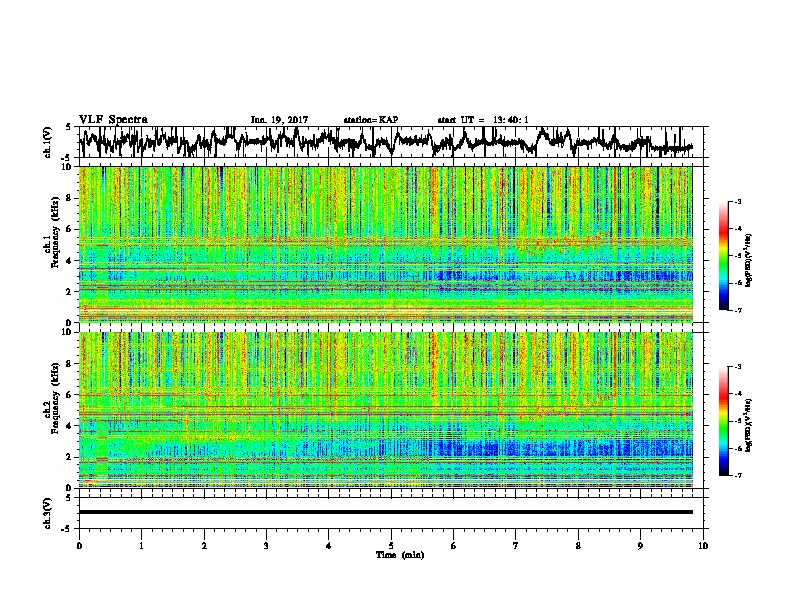Click the time axis tick label "10"
This screenshot has height=612, width=792.
pos(703,545)
